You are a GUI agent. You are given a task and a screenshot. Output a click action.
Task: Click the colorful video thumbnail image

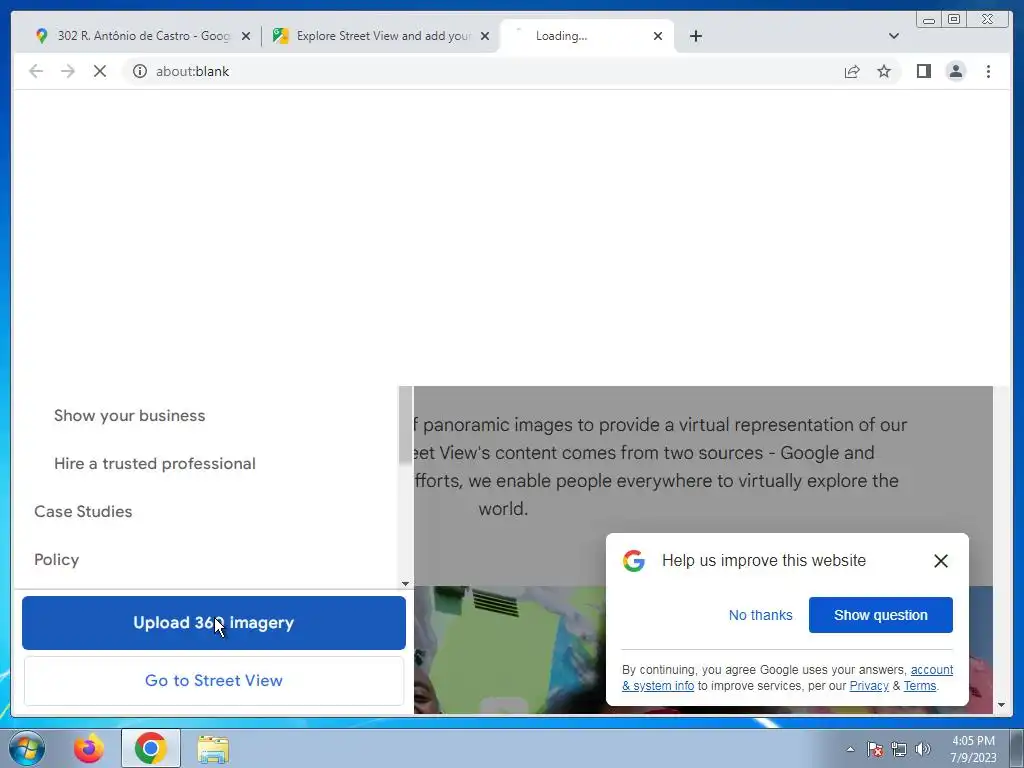tap(510, 650)
